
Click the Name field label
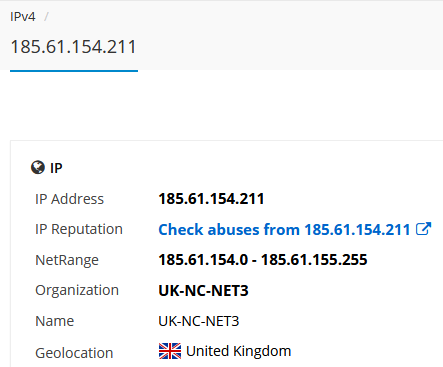pos(55,321)
